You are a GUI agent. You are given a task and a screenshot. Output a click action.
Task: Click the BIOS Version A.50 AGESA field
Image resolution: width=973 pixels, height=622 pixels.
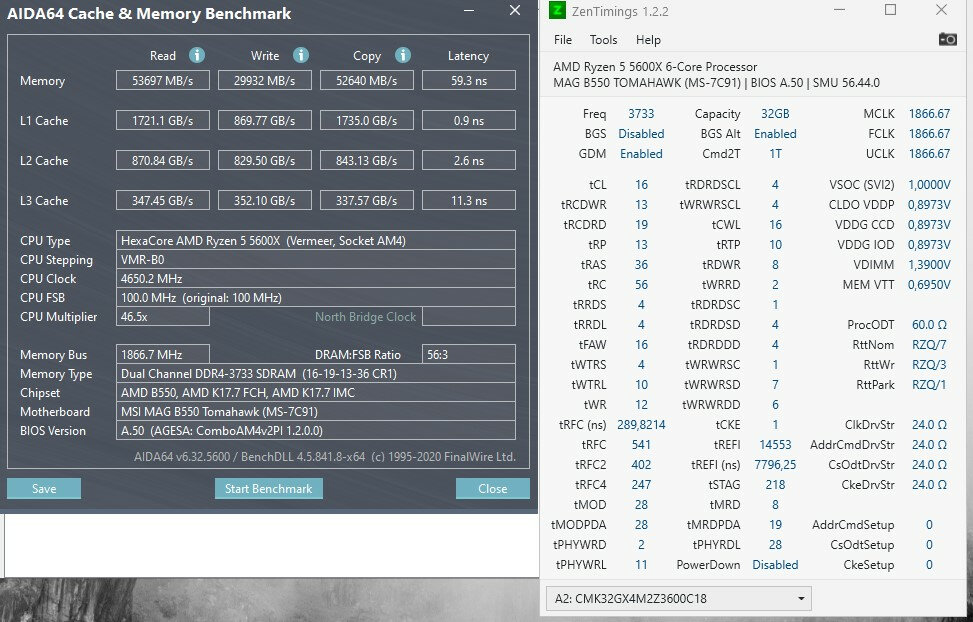(315, 430)
